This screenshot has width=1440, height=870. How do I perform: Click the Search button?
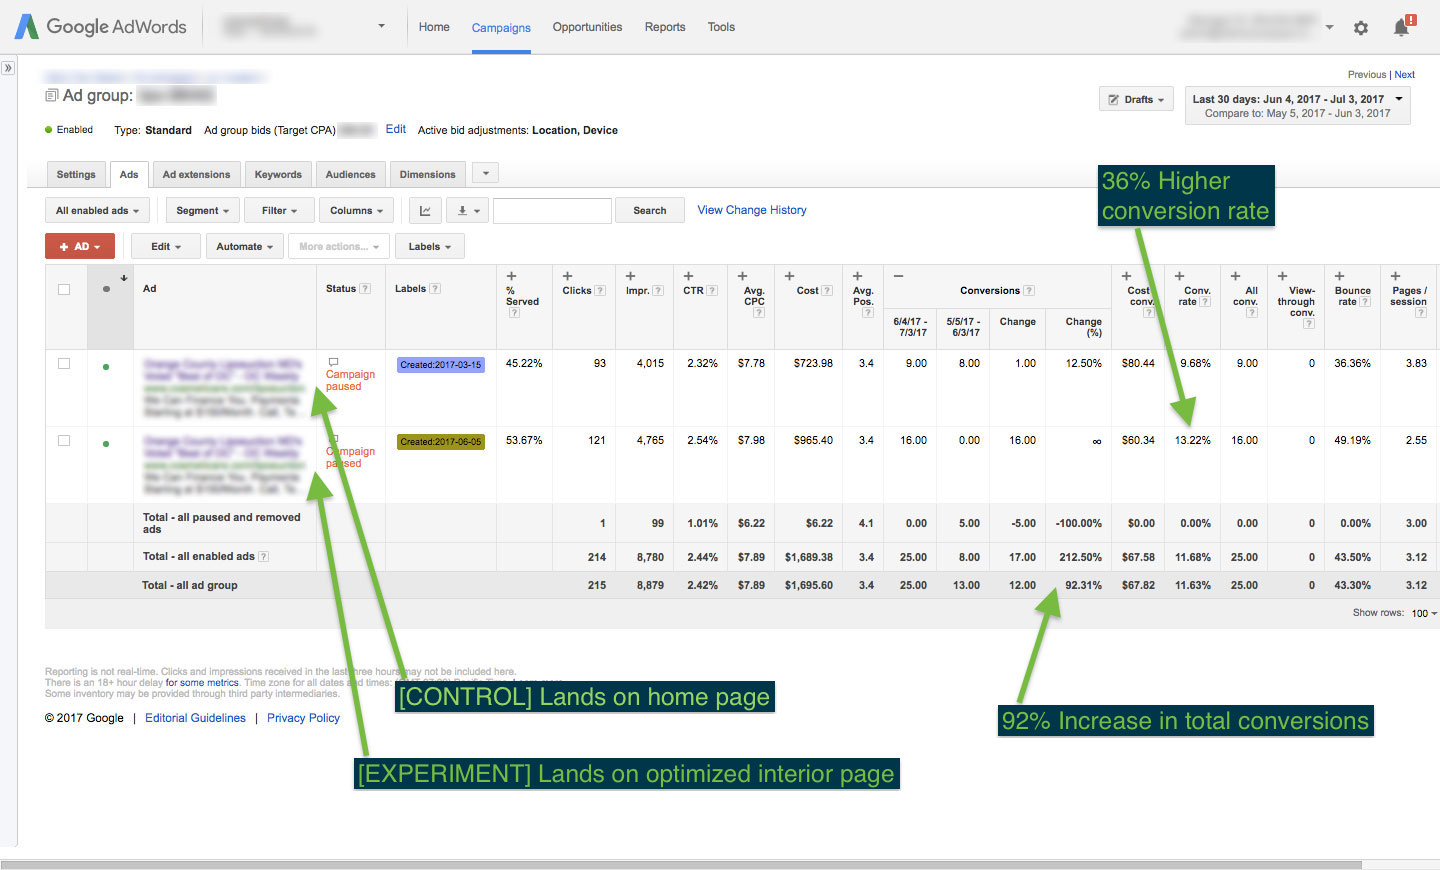tap(649, 211)
